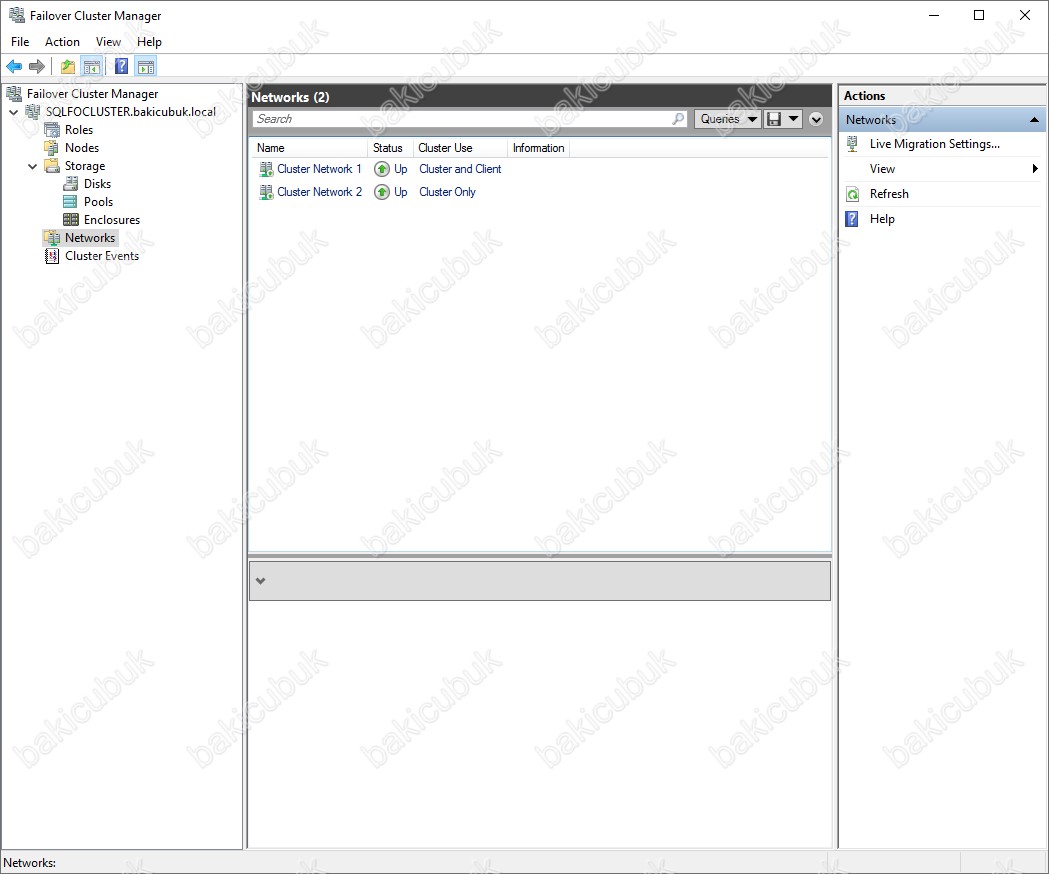Click the blue Help toolbar icon

121,66
